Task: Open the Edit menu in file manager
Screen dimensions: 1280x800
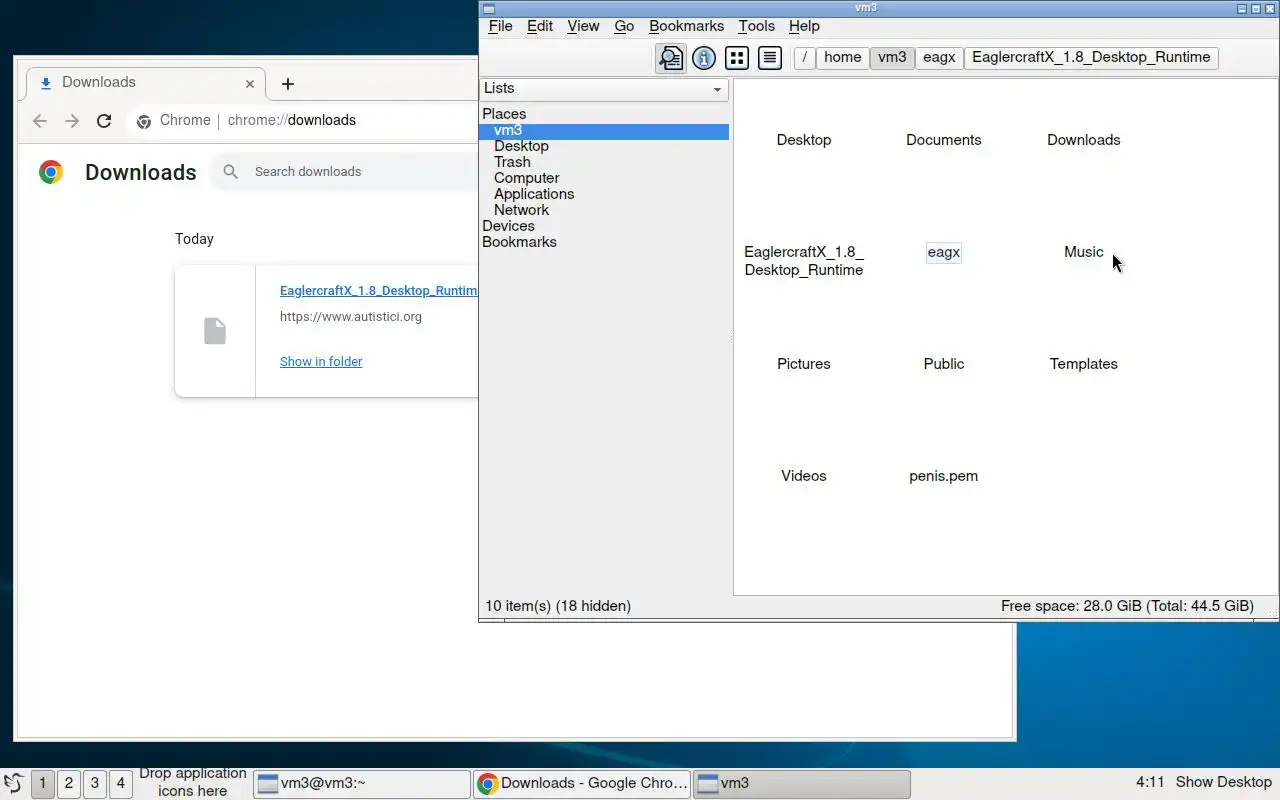Action: [540, 26]
